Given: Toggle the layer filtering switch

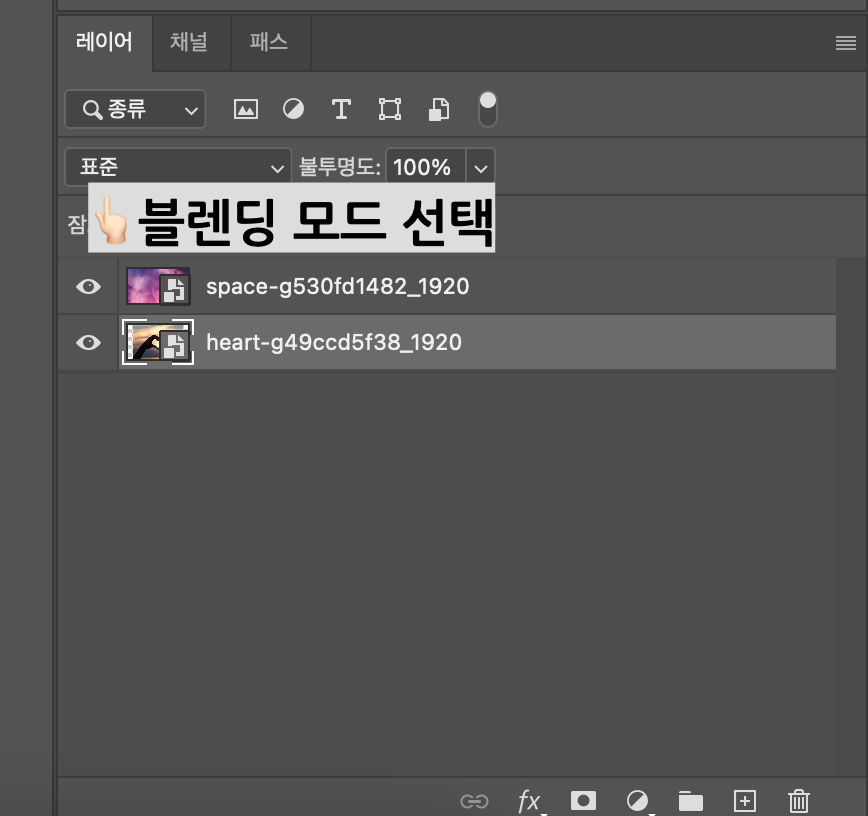Looking at the screenshot, I should coord(487,109).
